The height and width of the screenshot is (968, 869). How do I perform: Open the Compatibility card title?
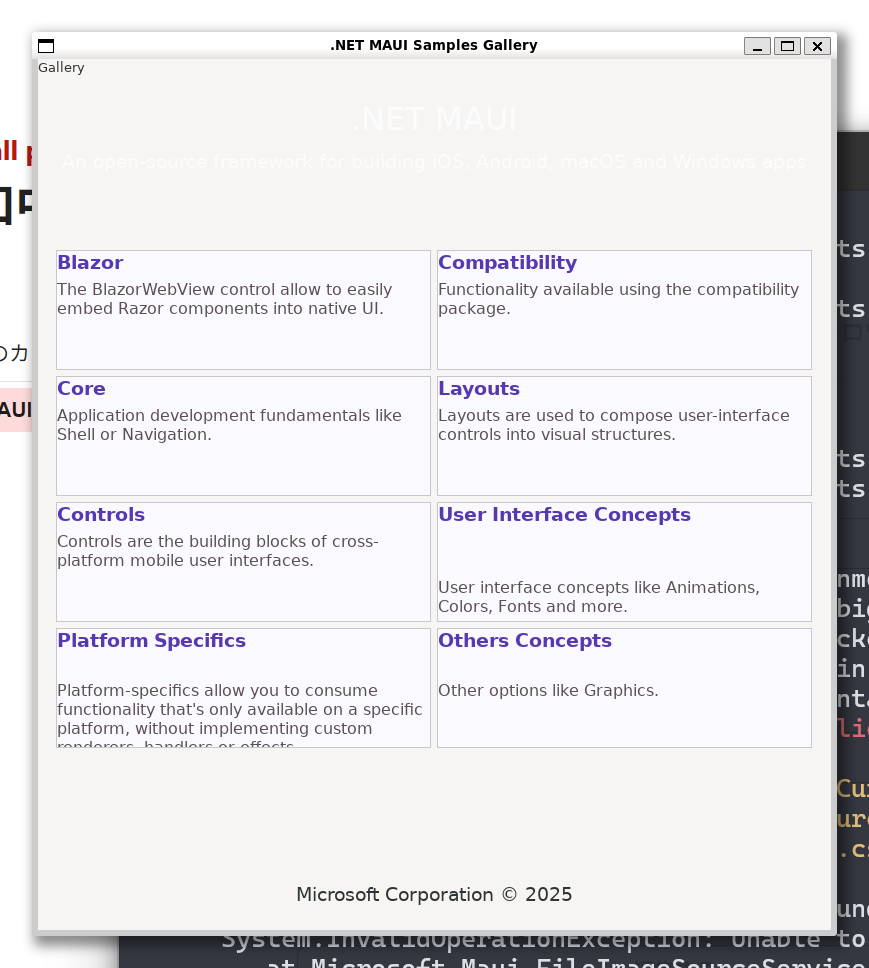pyautogui.click(x=507, y=262)
